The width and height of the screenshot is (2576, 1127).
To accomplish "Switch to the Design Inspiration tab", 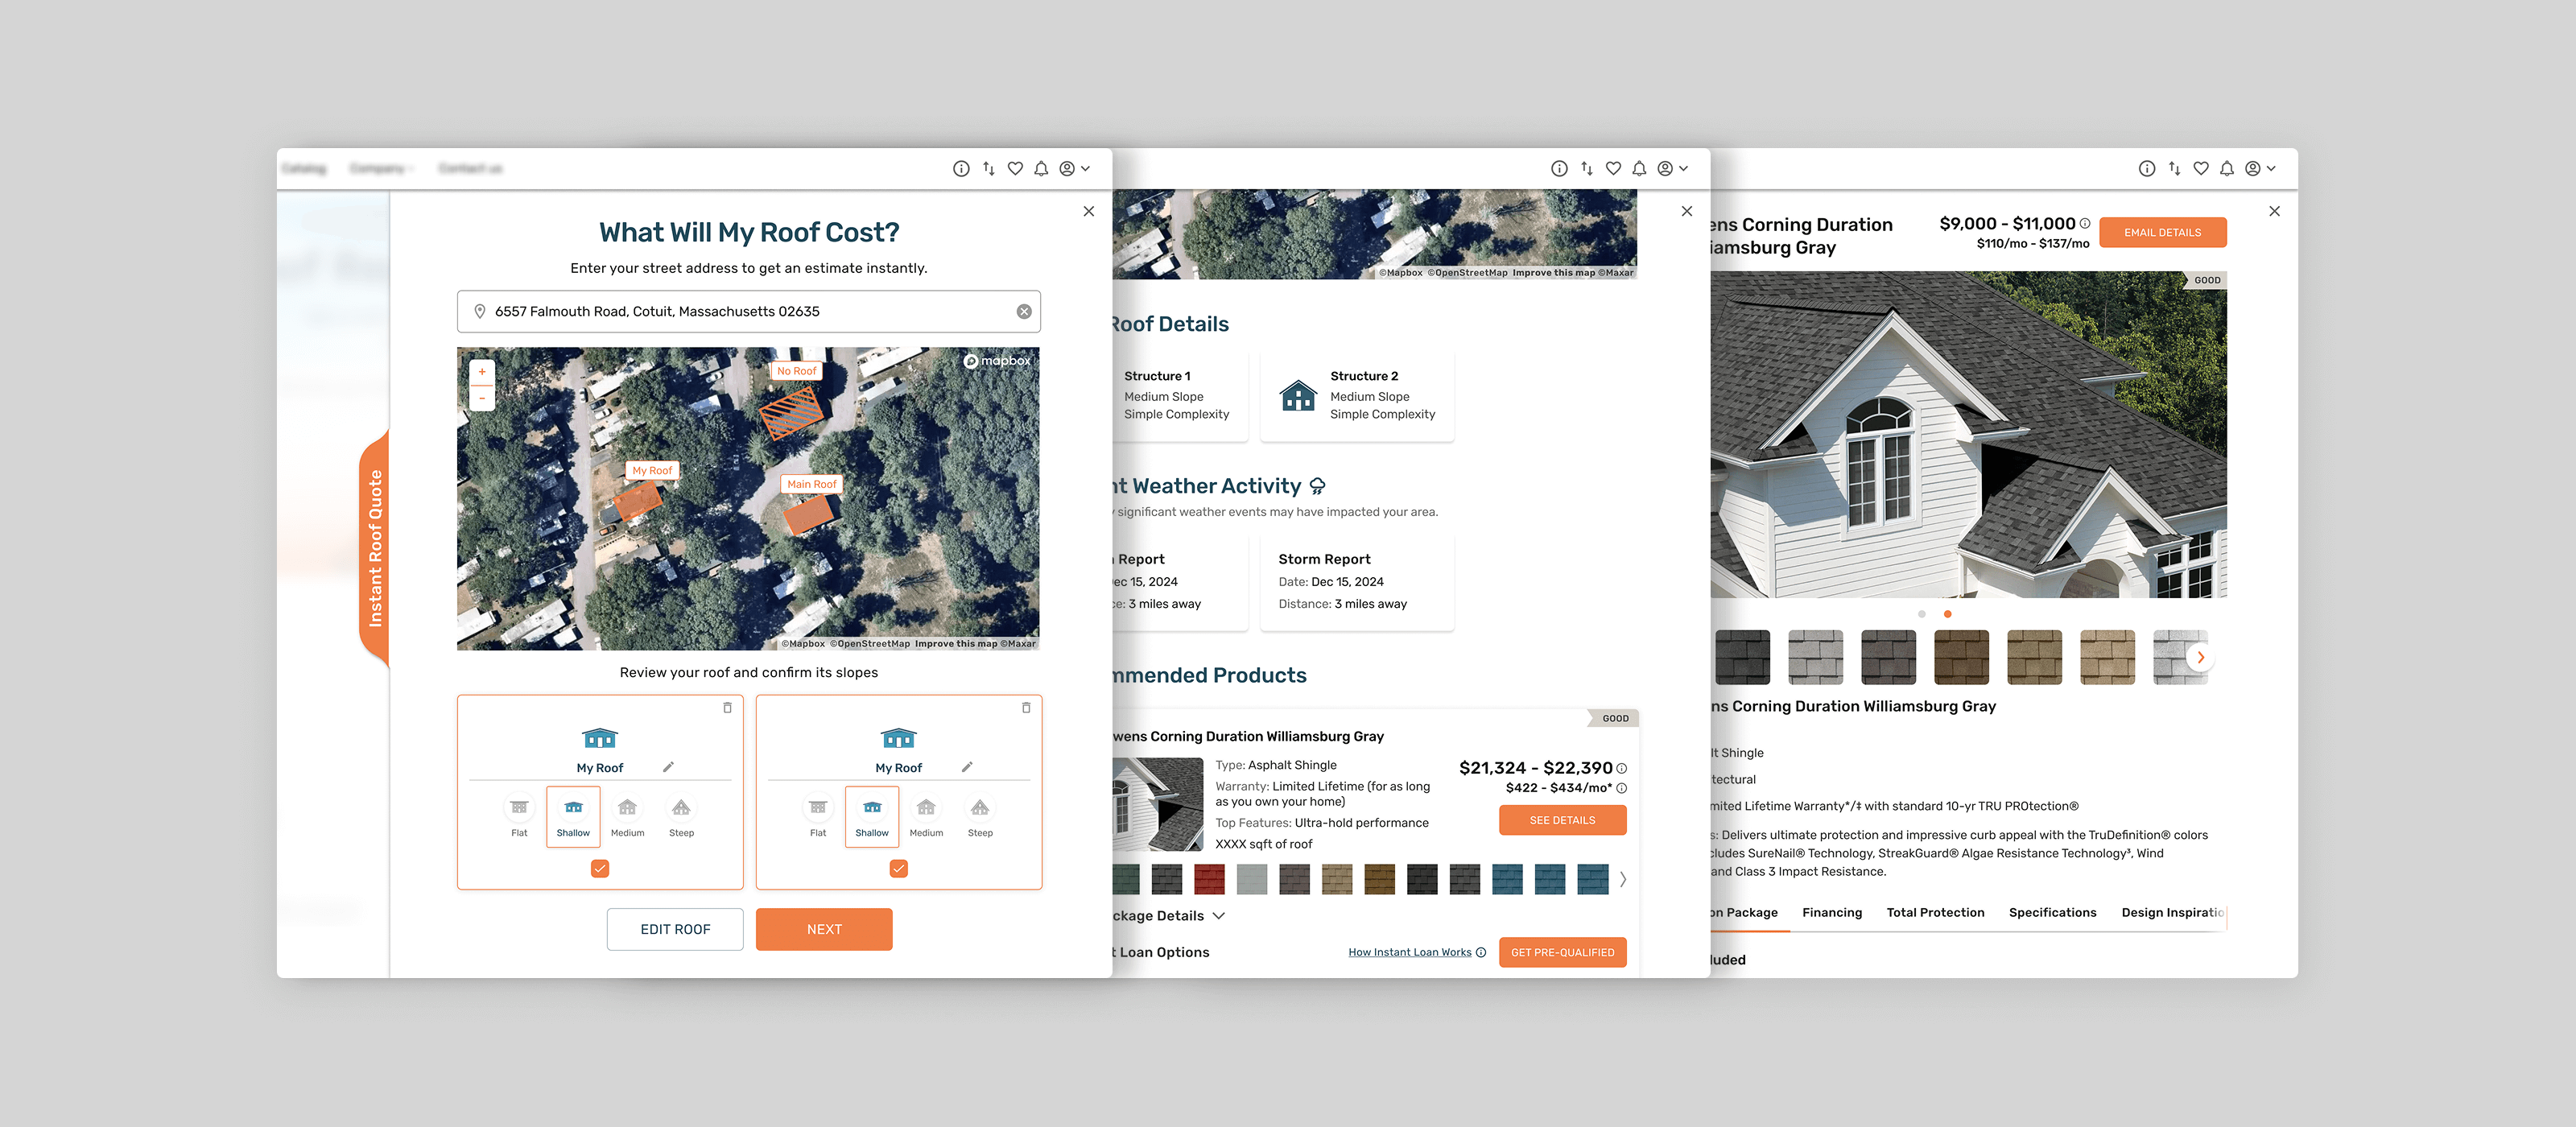I will [2173, 912].
